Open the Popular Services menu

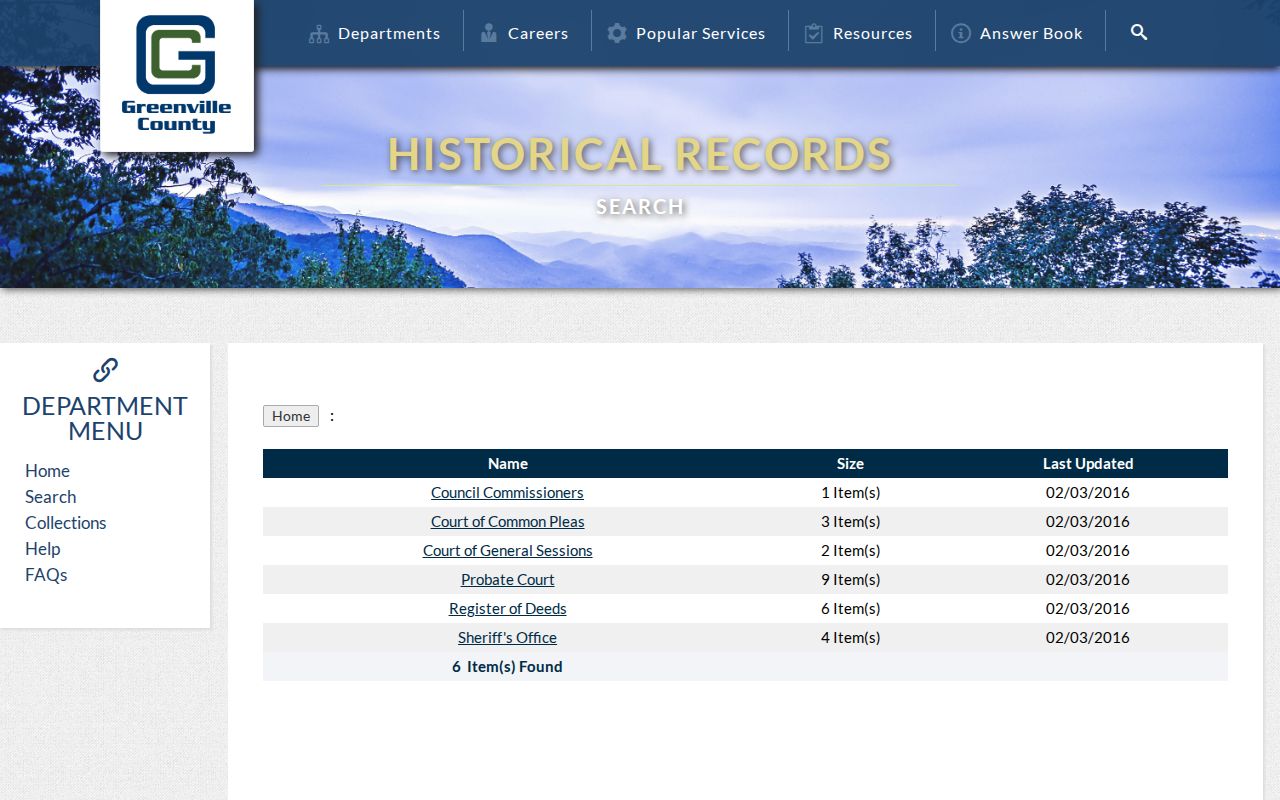tap(701, 33)
